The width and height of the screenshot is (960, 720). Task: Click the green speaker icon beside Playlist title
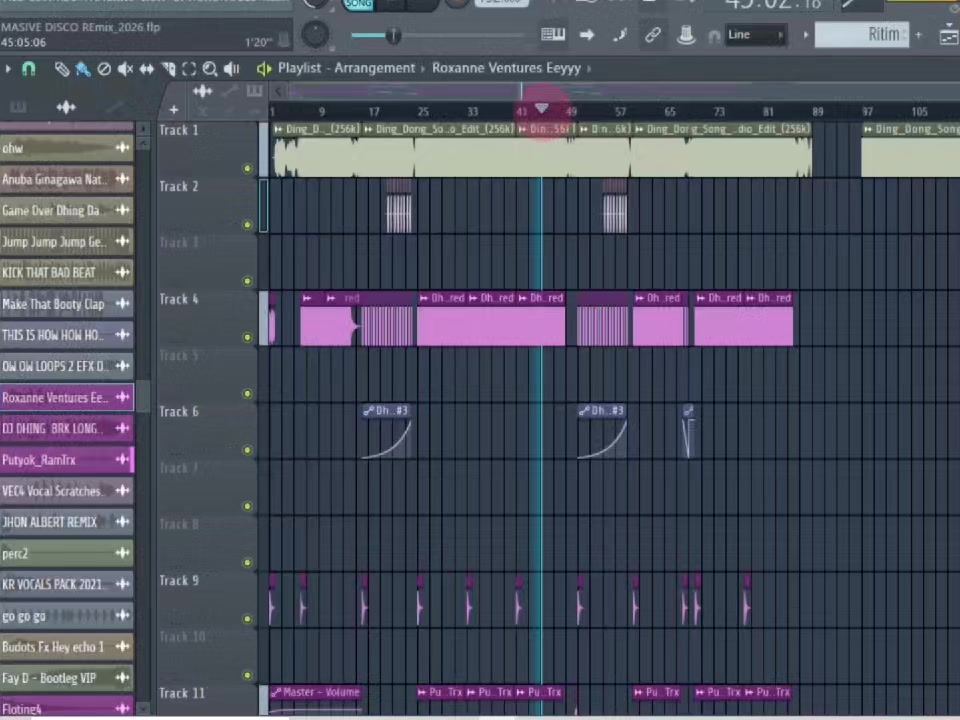point(264,69)
